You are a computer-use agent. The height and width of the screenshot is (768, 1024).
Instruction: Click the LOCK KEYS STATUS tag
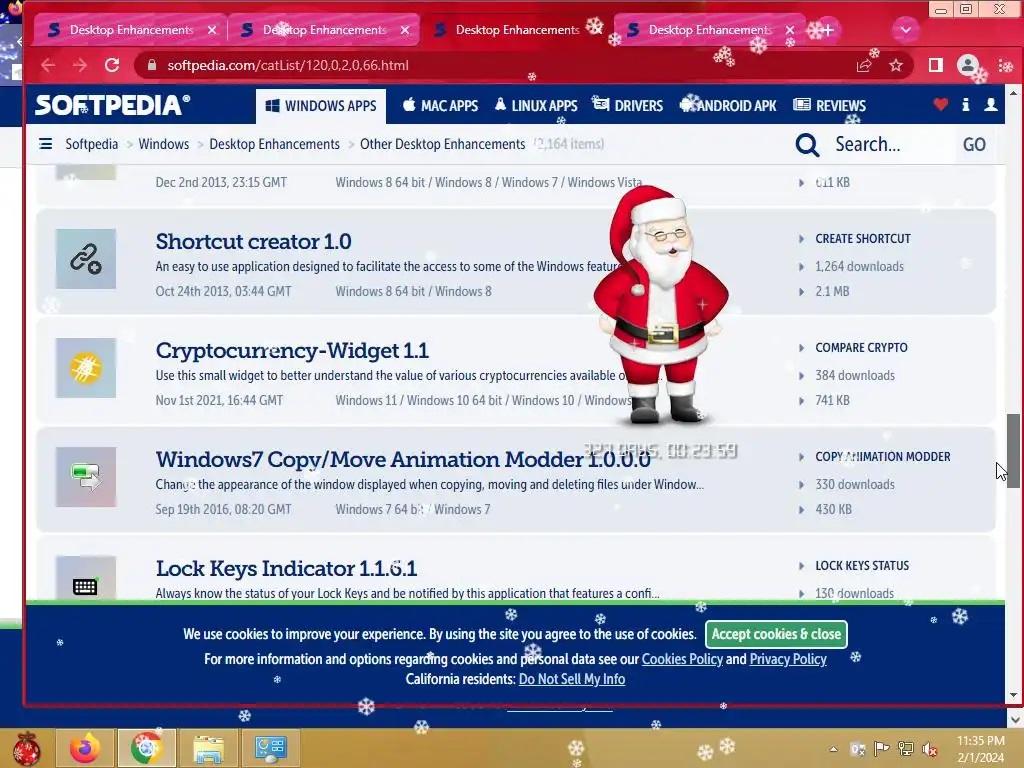pos(862,566)
